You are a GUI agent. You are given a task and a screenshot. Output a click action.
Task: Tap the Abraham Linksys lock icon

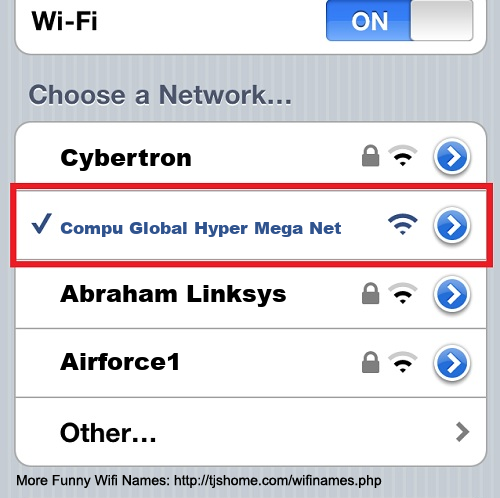coord(371,293)
